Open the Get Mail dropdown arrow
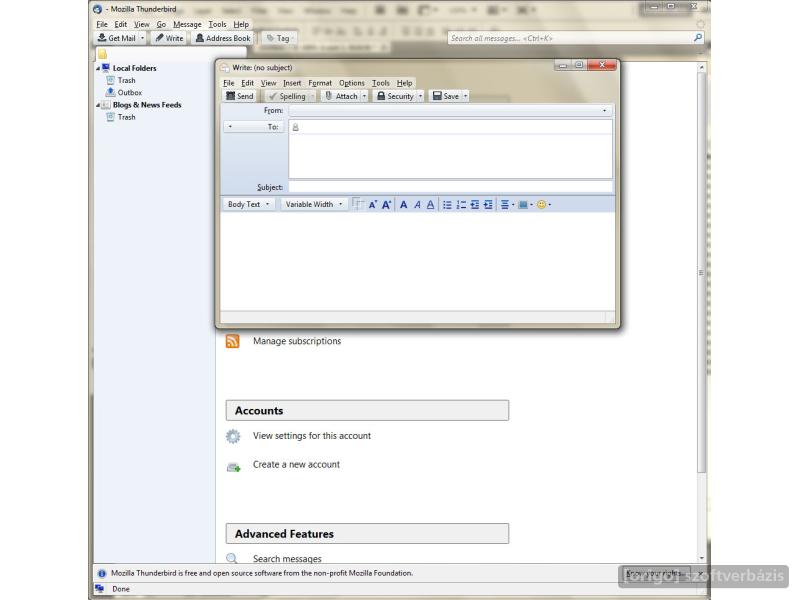 click(x=142, y=38)
